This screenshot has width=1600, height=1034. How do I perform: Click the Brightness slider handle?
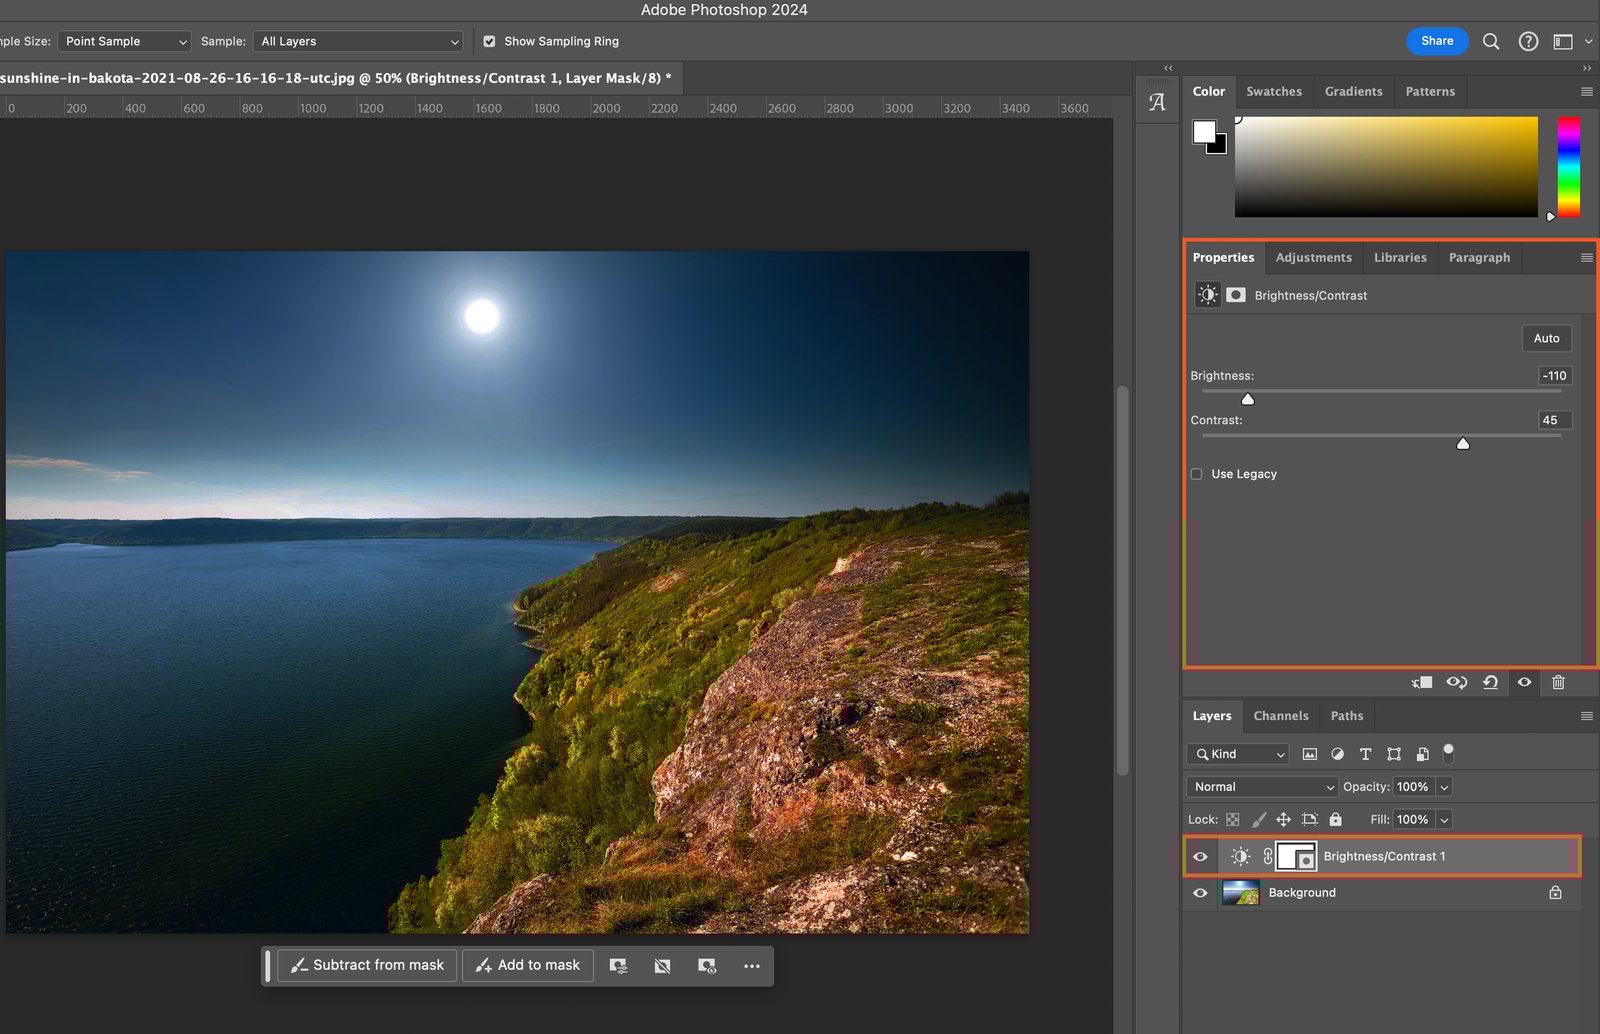1247,399
